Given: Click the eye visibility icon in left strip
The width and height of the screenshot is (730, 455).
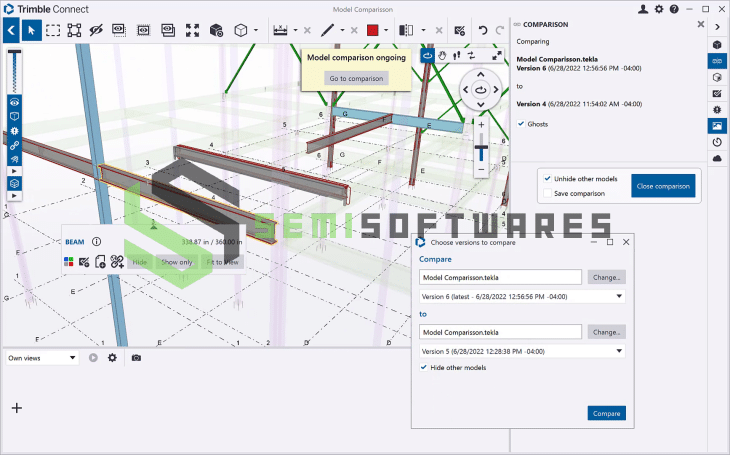Looking at the screenshot, I should coord(14,102).
